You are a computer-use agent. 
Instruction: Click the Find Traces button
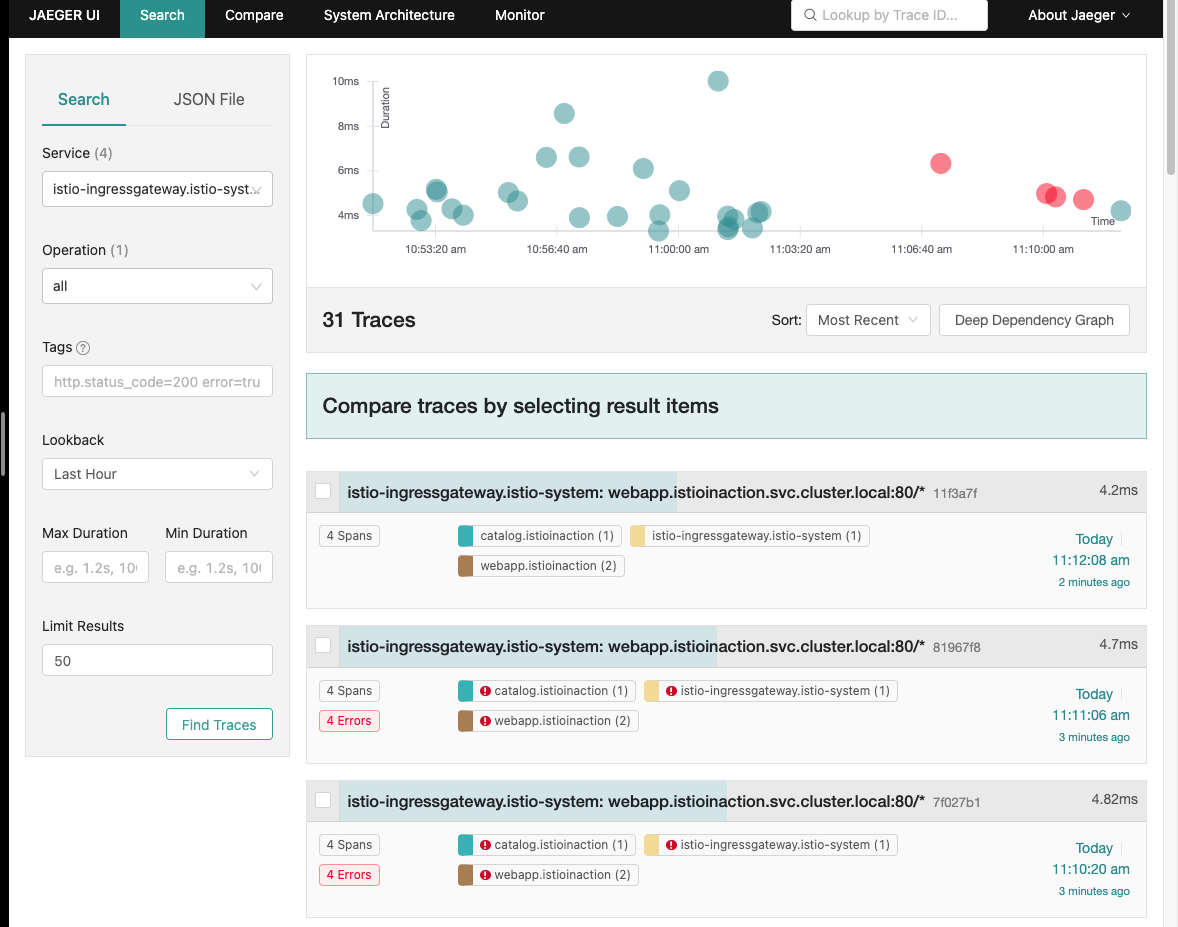click(219, 724)
